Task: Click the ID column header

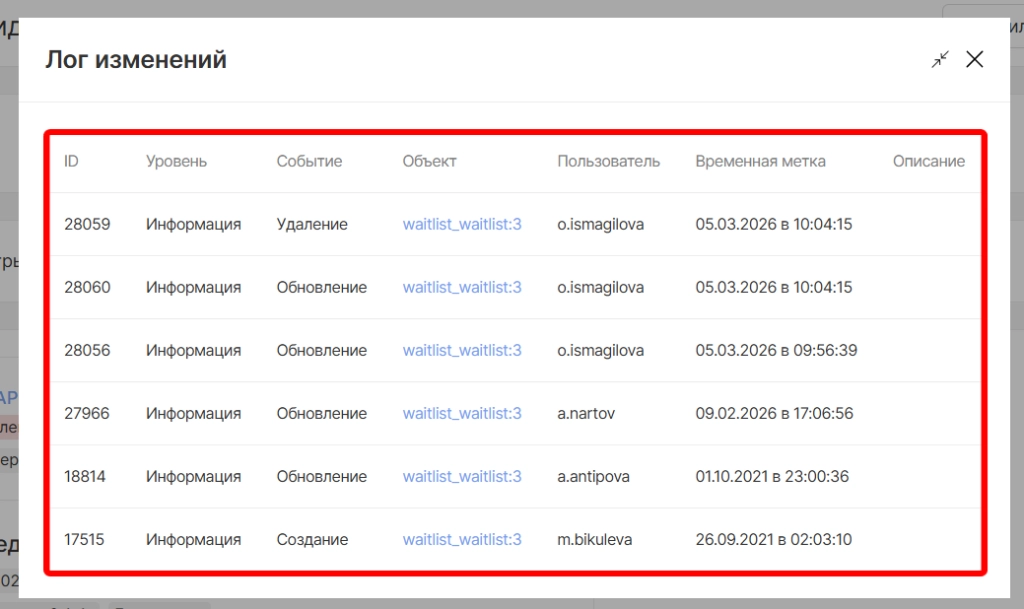Action: [72, 161]
